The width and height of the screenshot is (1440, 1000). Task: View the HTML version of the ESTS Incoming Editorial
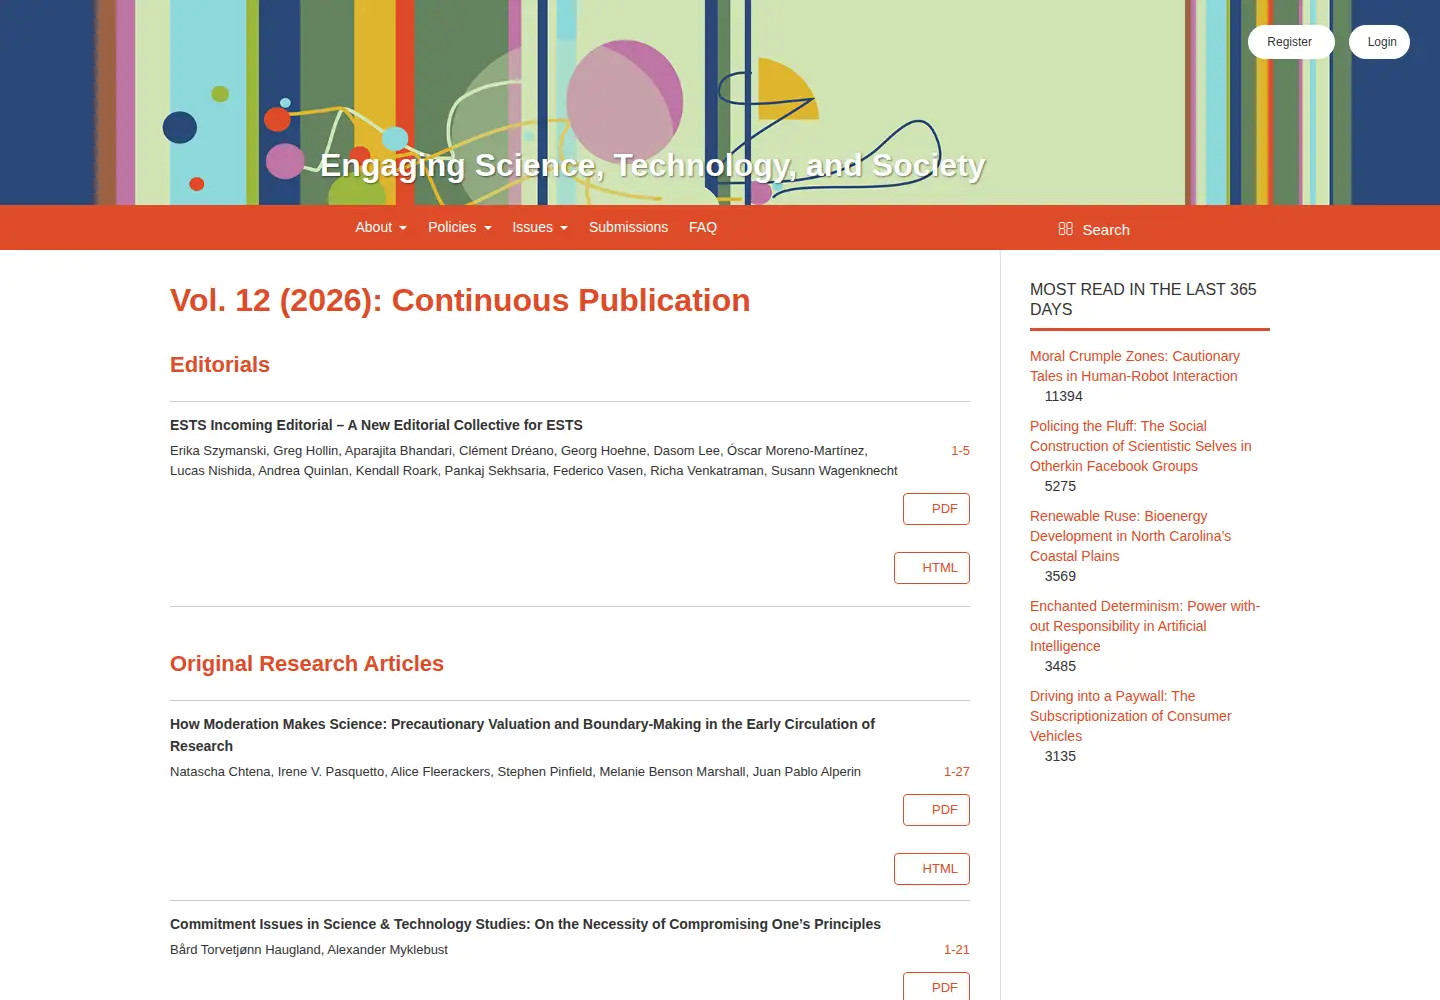click(932, 568)
